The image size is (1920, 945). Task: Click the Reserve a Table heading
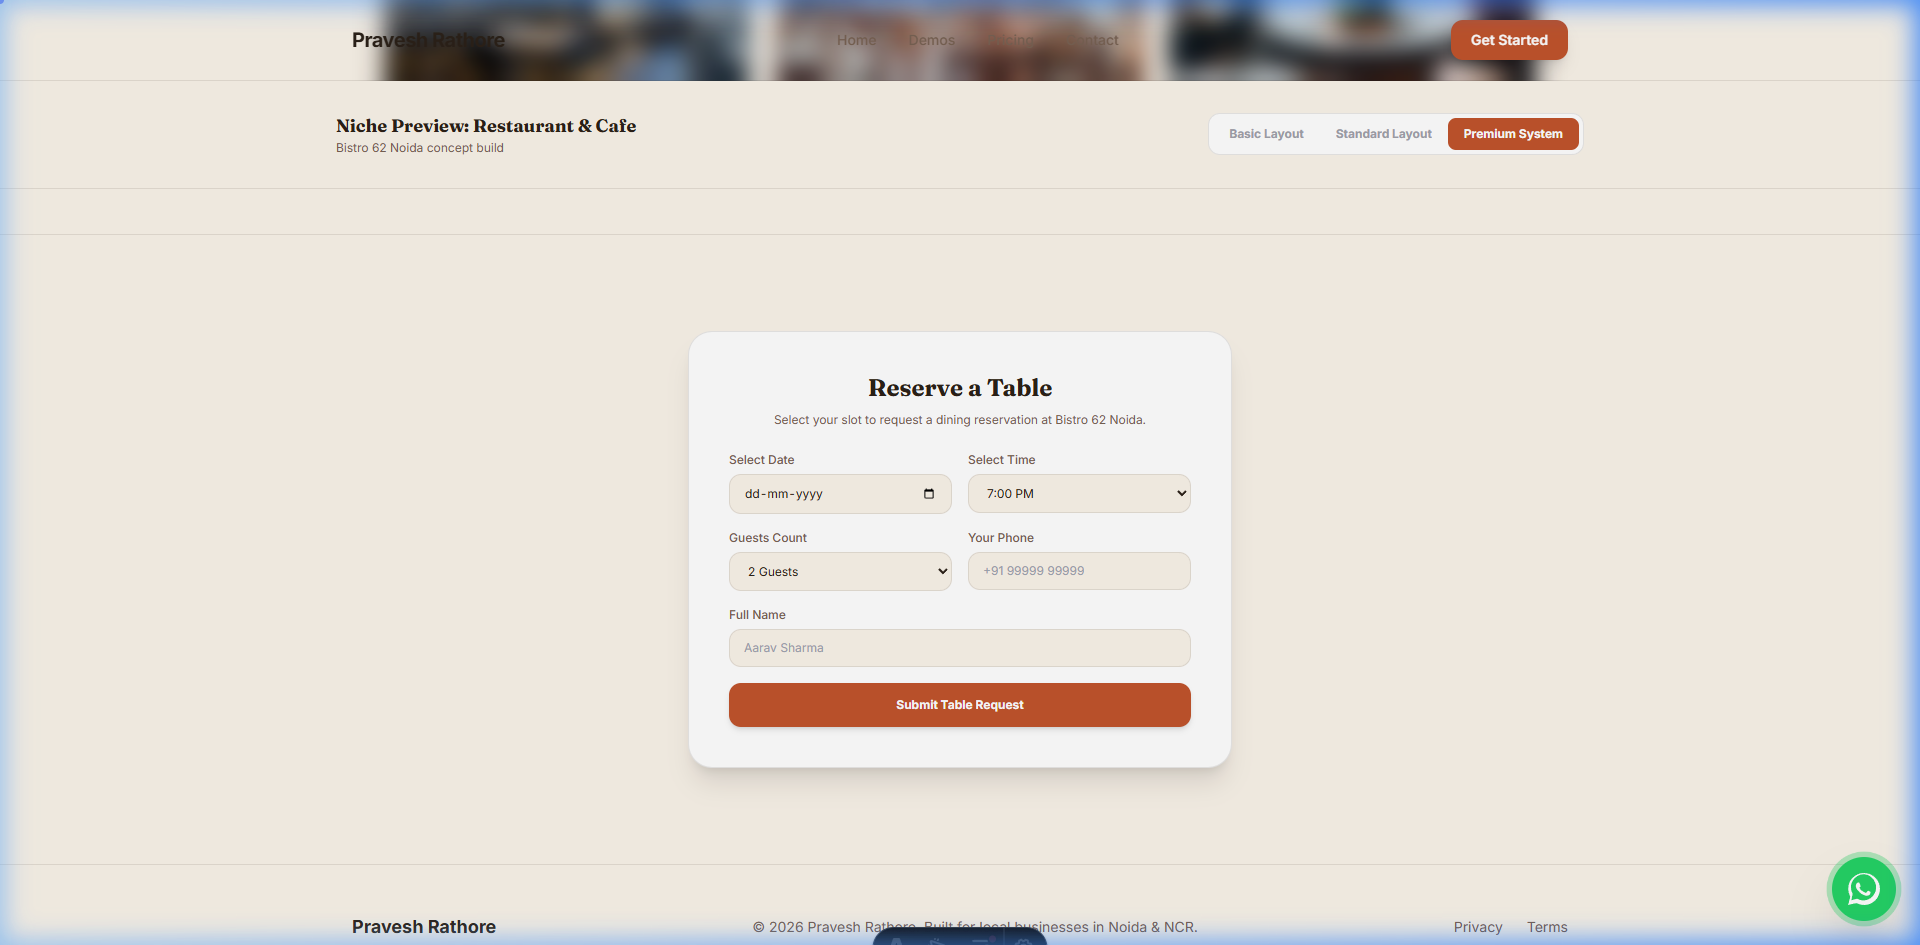pyautogui.click(x=960, y=388)
